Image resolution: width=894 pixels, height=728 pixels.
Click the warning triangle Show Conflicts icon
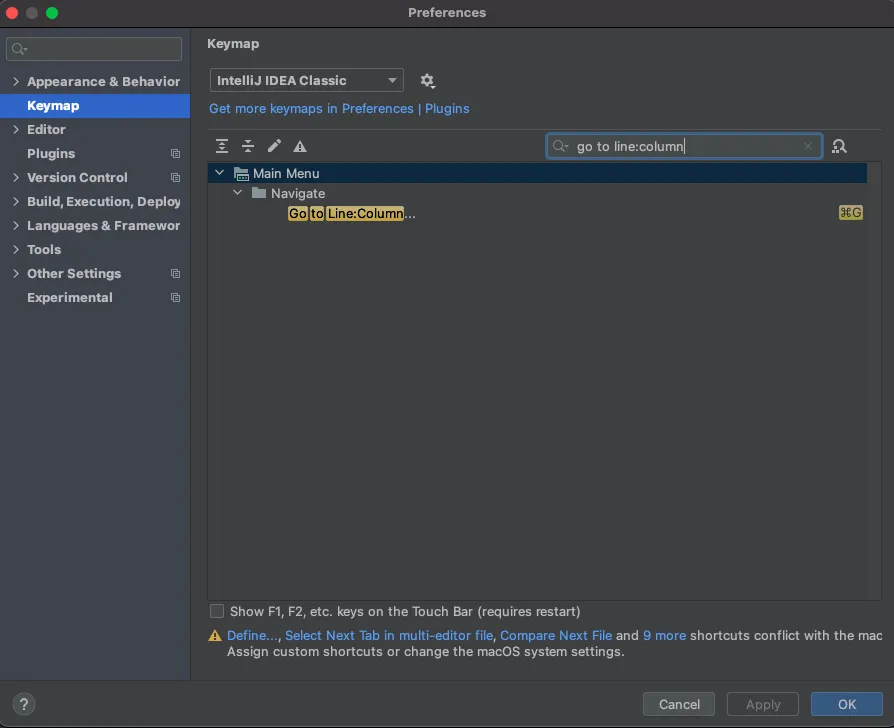coord(300,147)
